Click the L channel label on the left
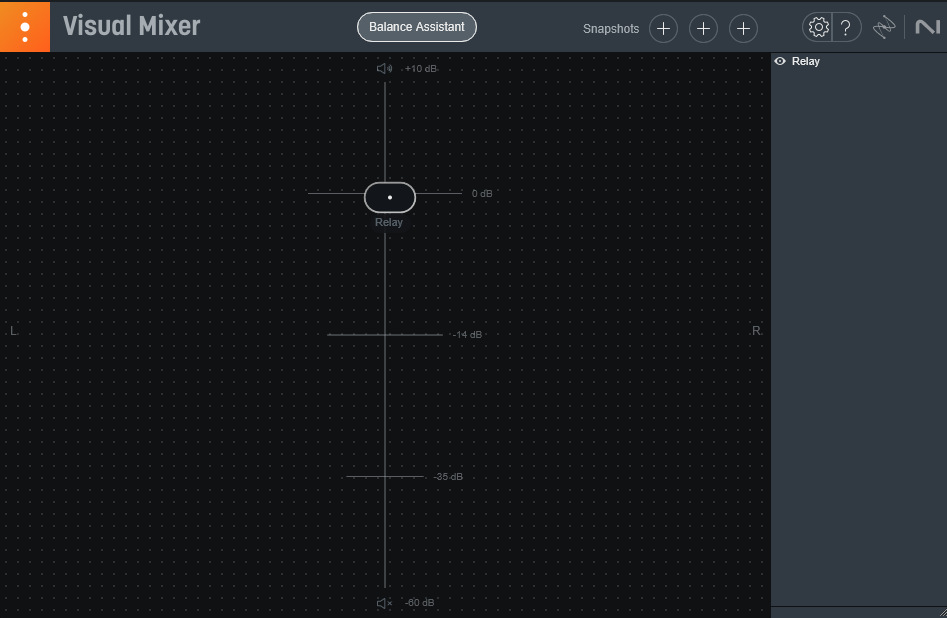The image size is (947, 618). pyautogui.click(x=13, y=330)
